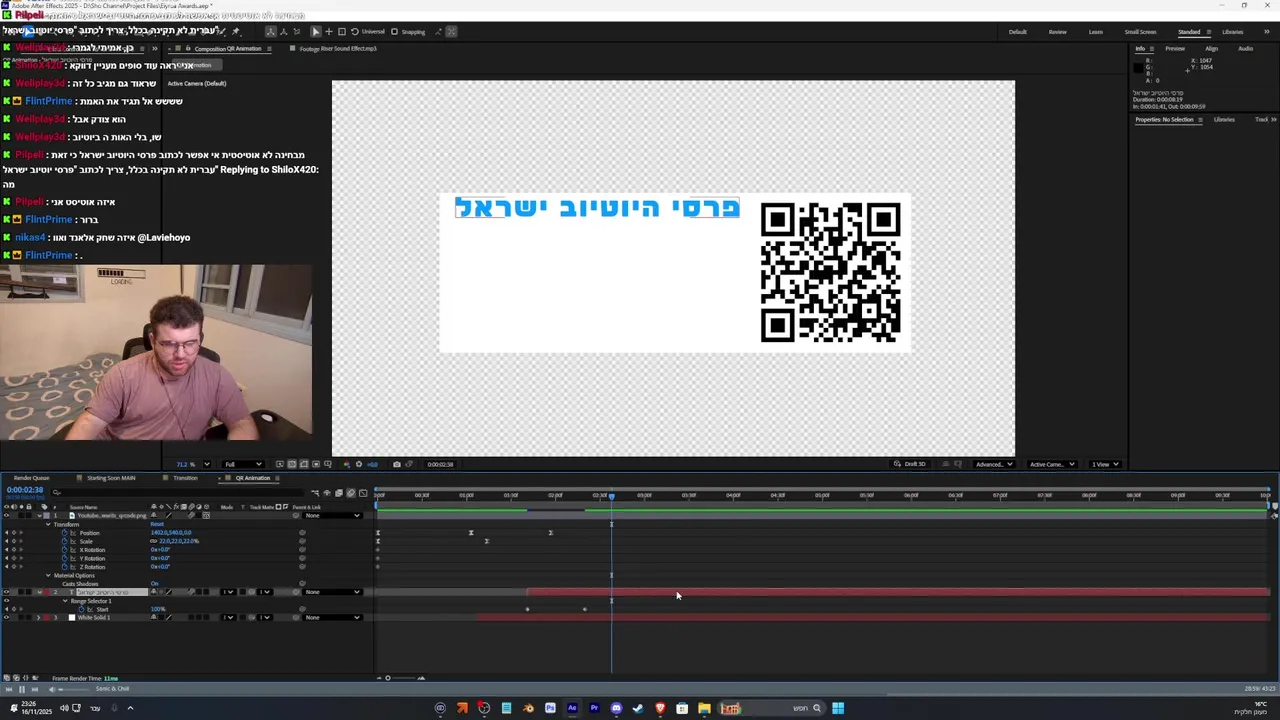1280x720 pixels.
Task: Click the Position value 1402.0,540.0,0.0
Action: coord(171,533)
